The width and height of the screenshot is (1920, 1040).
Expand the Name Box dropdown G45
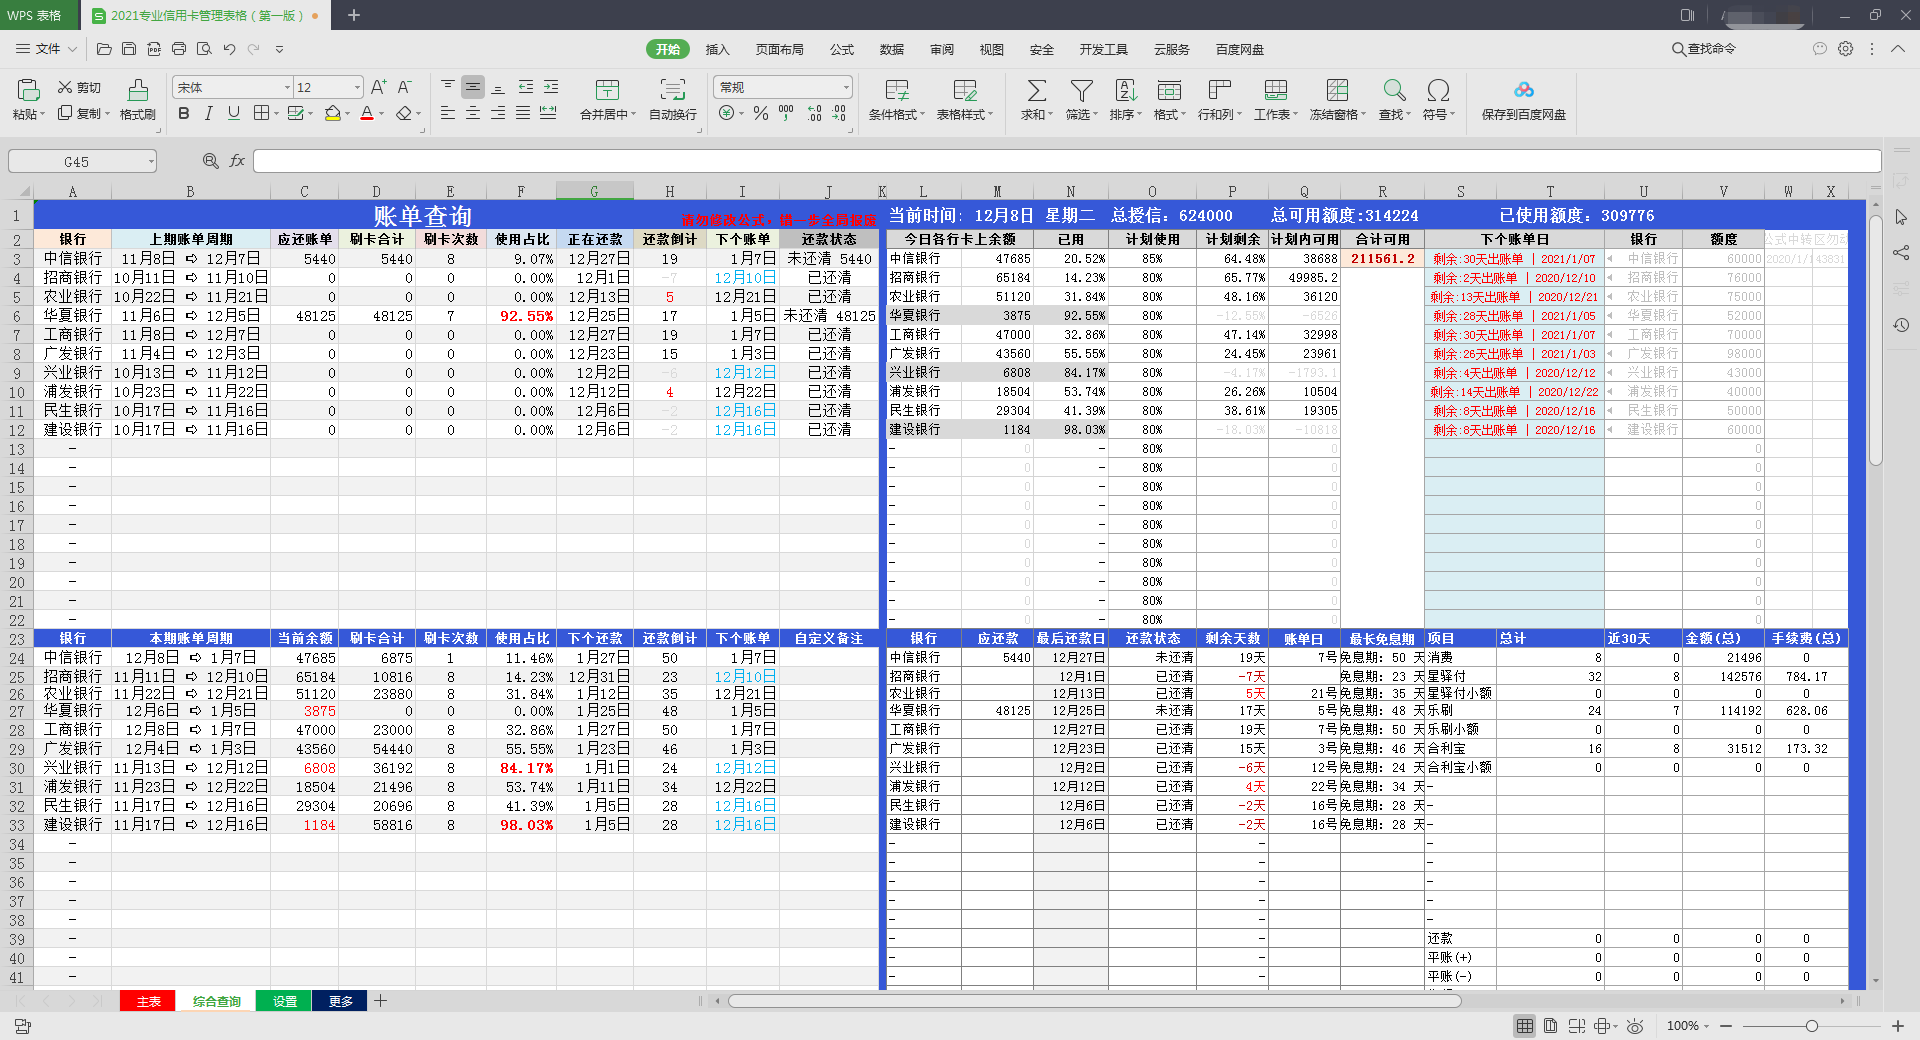(151, 161)
